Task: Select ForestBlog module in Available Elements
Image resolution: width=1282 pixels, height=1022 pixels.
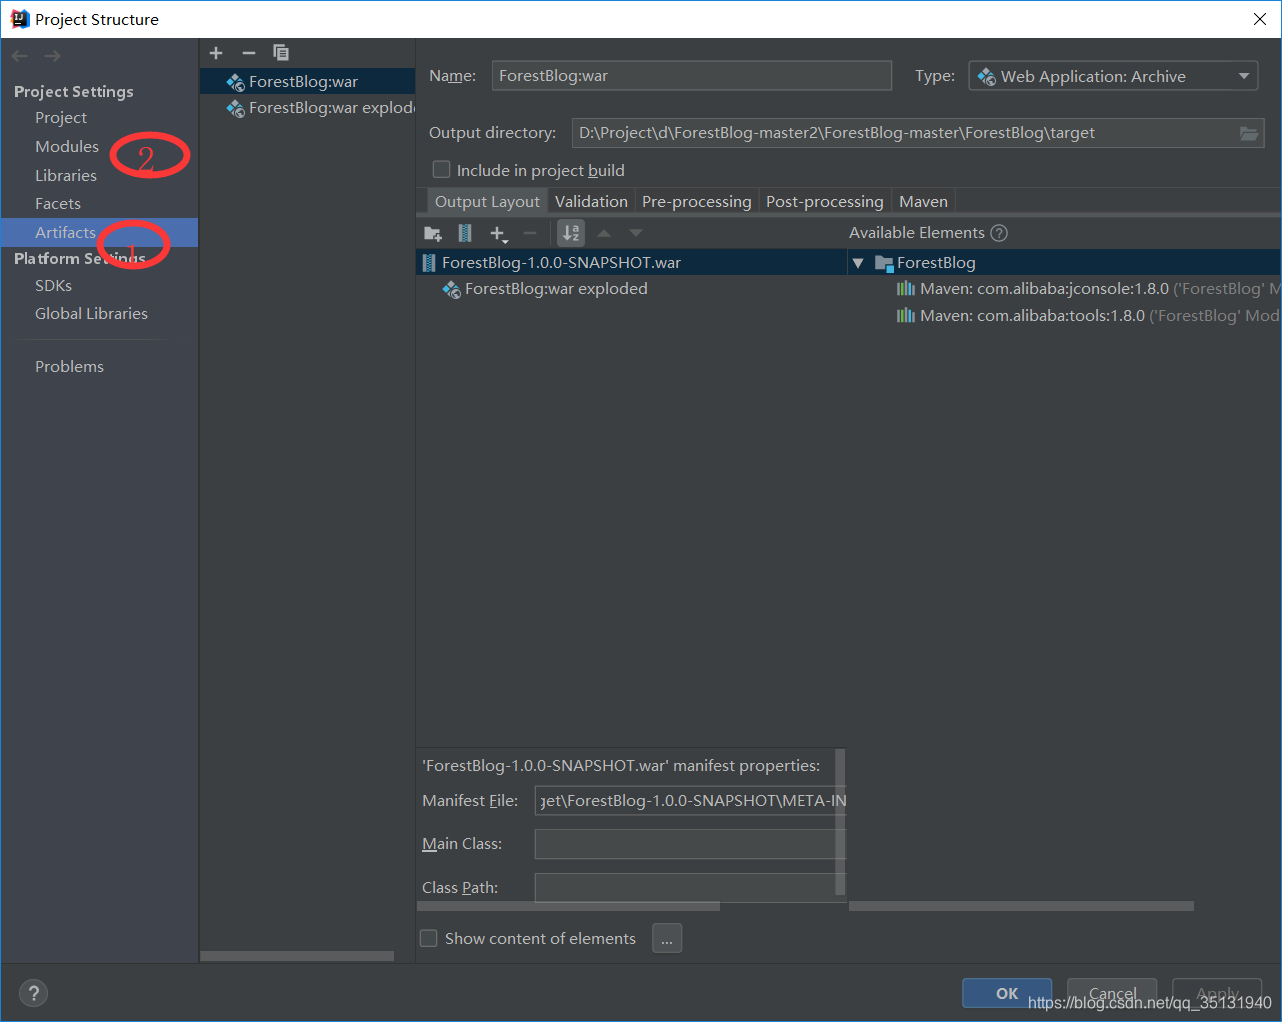Action: (x=925, y=262)
